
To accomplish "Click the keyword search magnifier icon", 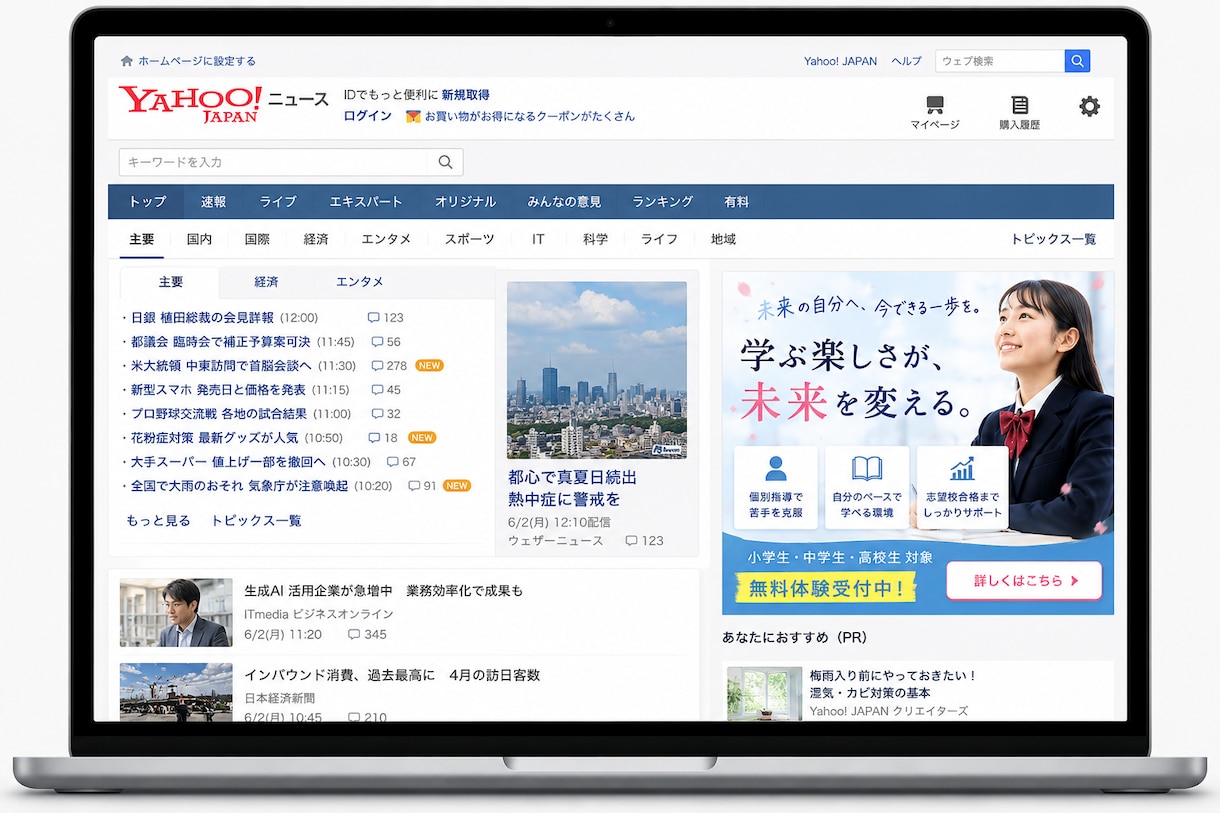I will 445,162.
